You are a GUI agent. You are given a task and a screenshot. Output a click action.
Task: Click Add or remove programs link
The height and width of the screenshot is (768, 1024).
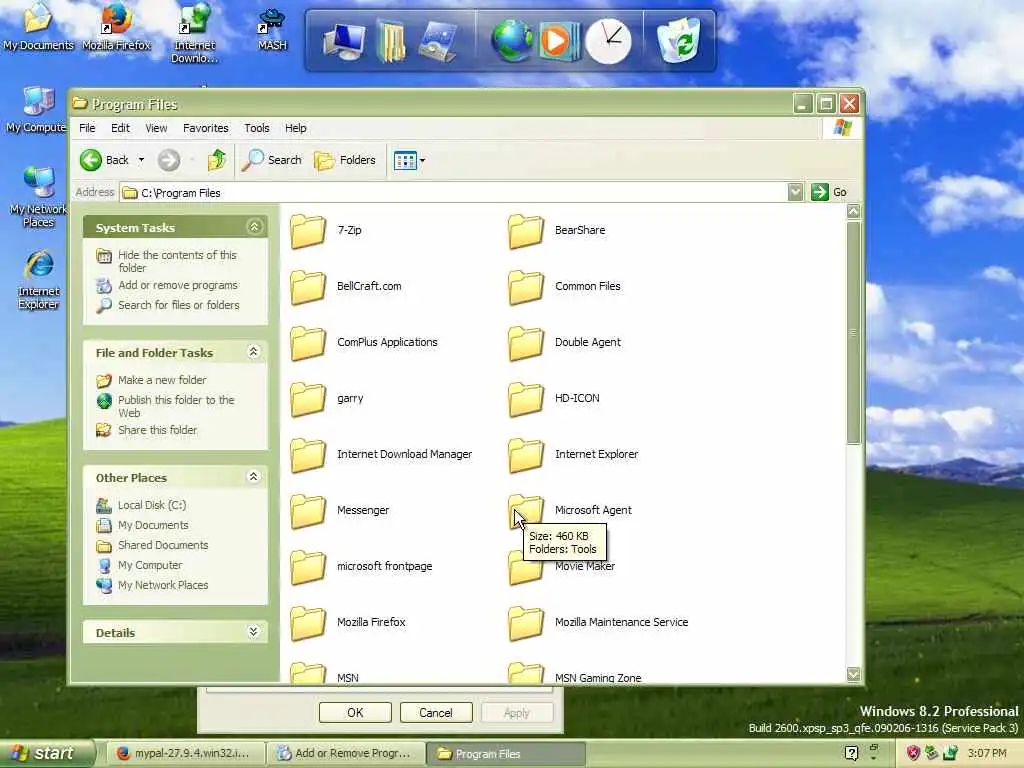coord(178,285)
